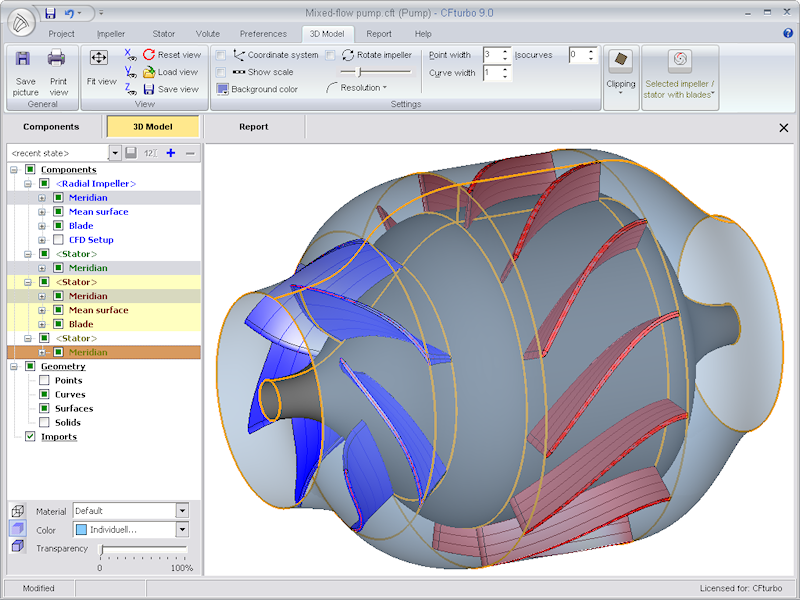Toggle Show scale checkbox
Image resolution: width=800 pixels, height=600 pixels.
click(x=221, y=72)
